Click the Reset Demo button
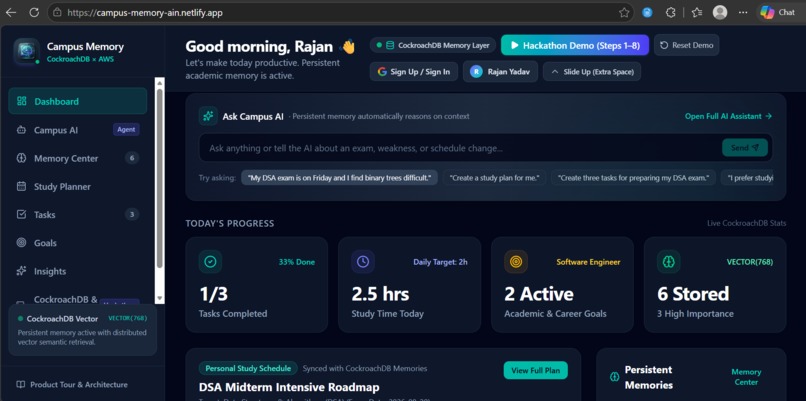This screenshot has height=401, width=806. pyautogui.click(x=687, y=45)
